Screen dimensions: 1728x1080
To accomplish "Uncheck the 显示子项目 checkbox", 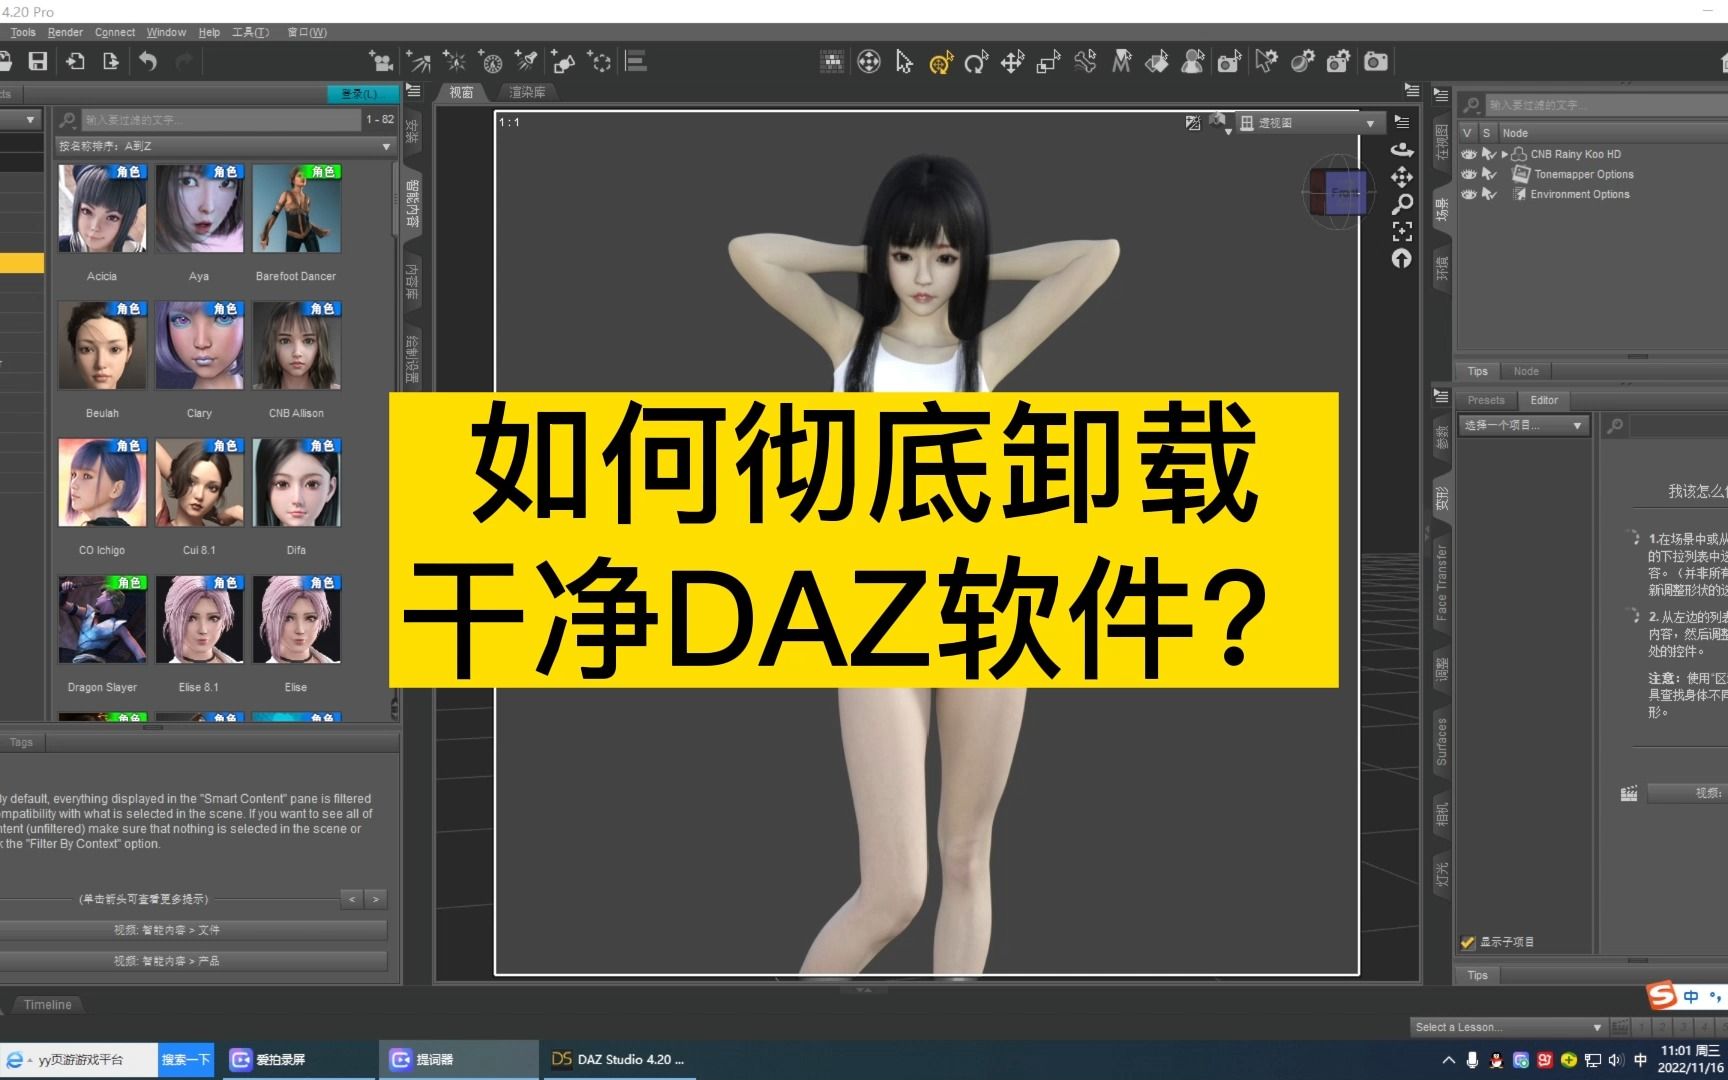I will [x=1468, y=941].
